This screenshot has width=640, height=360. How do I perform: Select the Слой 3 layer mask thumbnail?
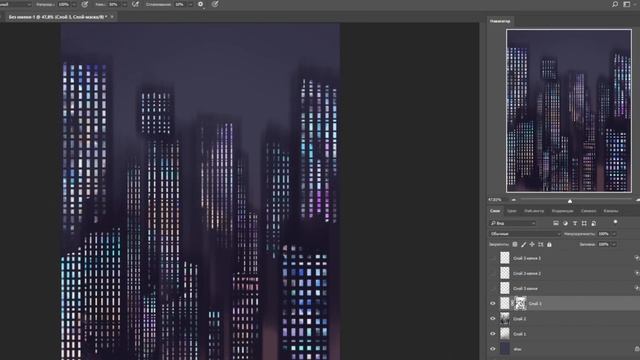520,303
